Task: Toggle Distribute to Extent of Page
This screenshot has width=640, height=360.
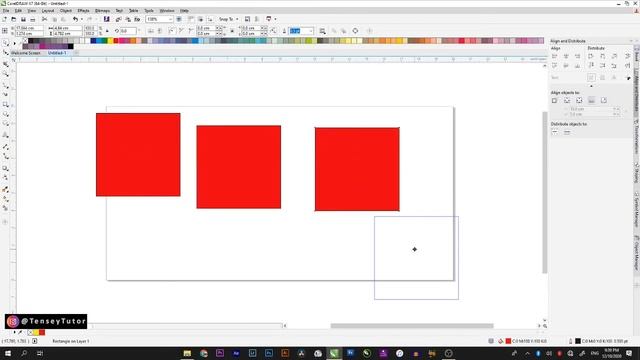Action: click(x=567, y=132)
